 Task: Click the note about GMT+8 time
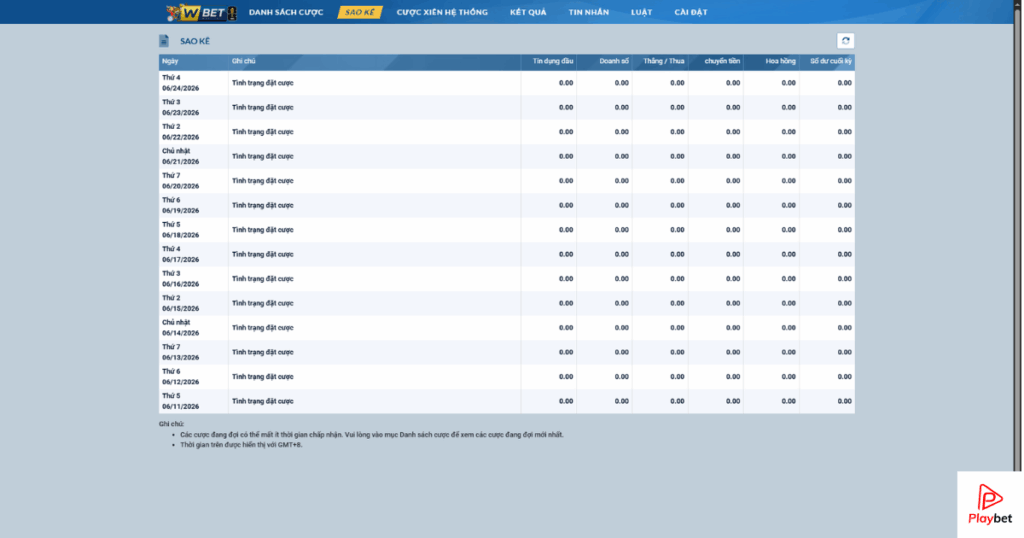point(241,445)
